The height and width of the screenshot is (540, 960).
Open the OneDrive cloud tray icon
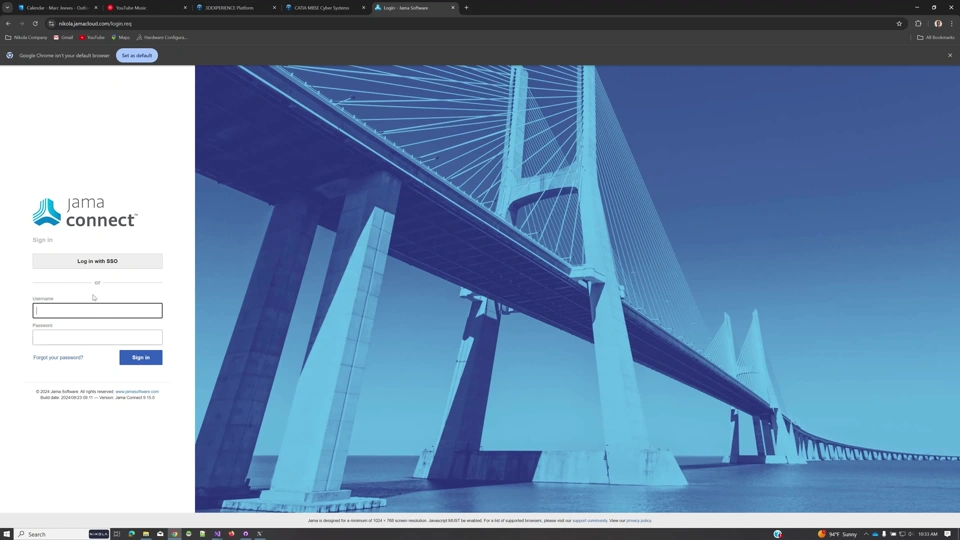tap(875, 534)
